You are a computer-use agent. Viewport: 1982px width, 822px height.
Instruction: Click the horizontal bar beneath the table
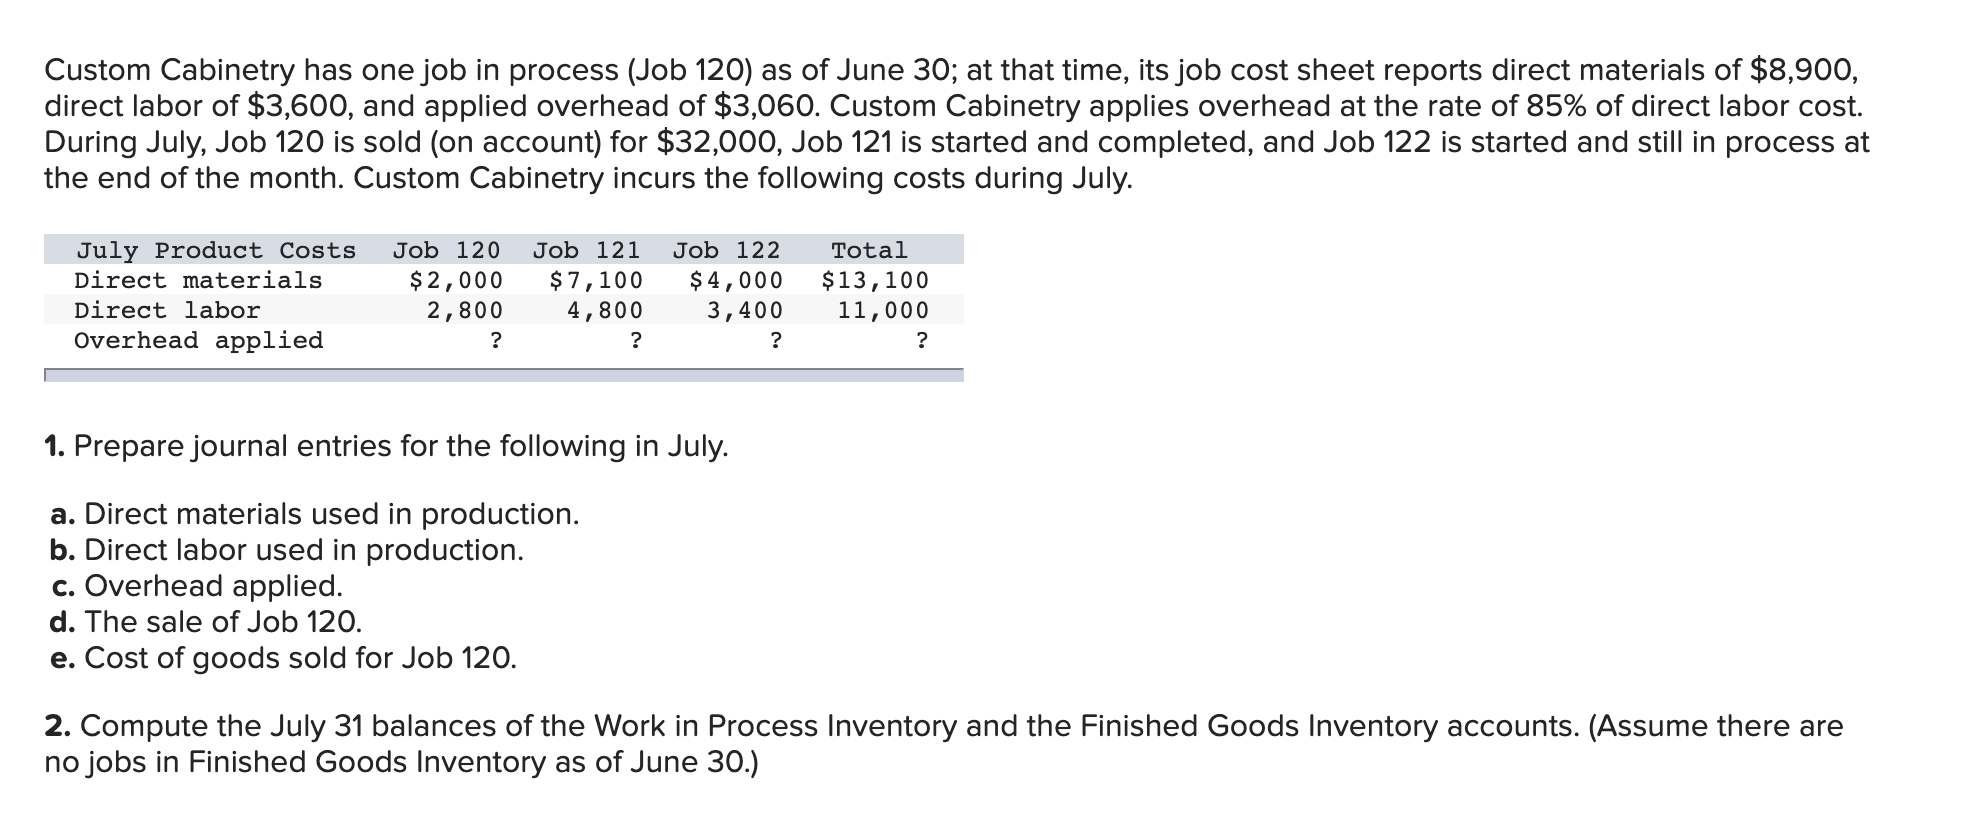click(x=503, y=375)
